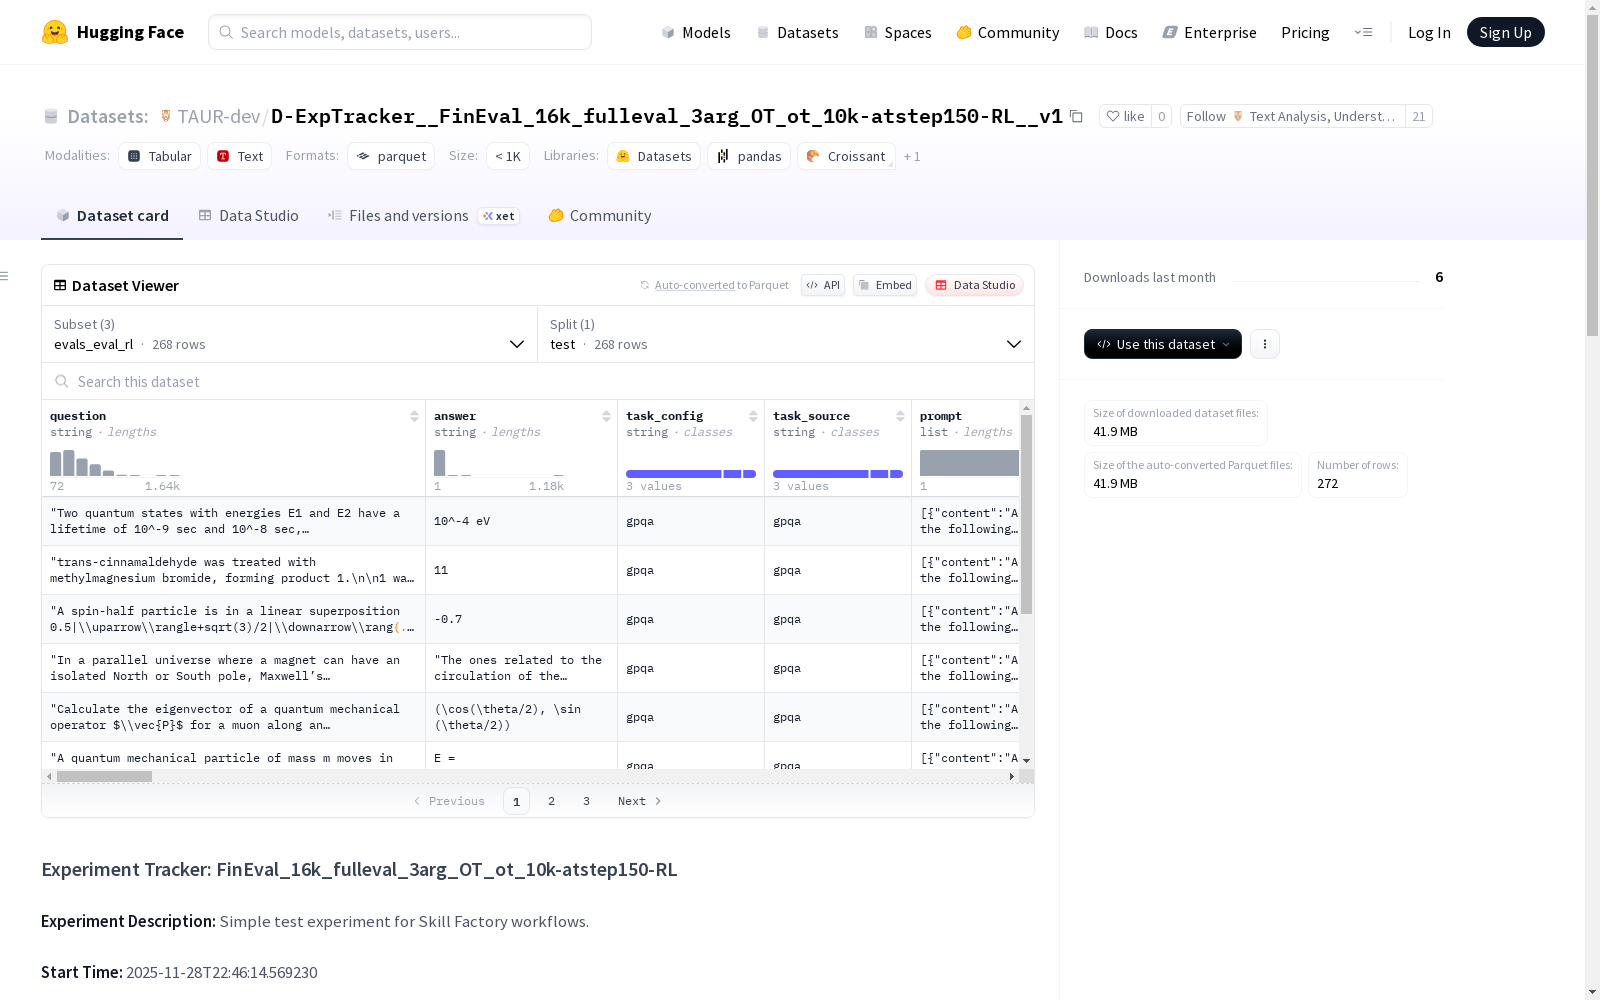The width and height of the screenshot is (1600, 1000).
Task: Click the Embed button
Action: 885,285
